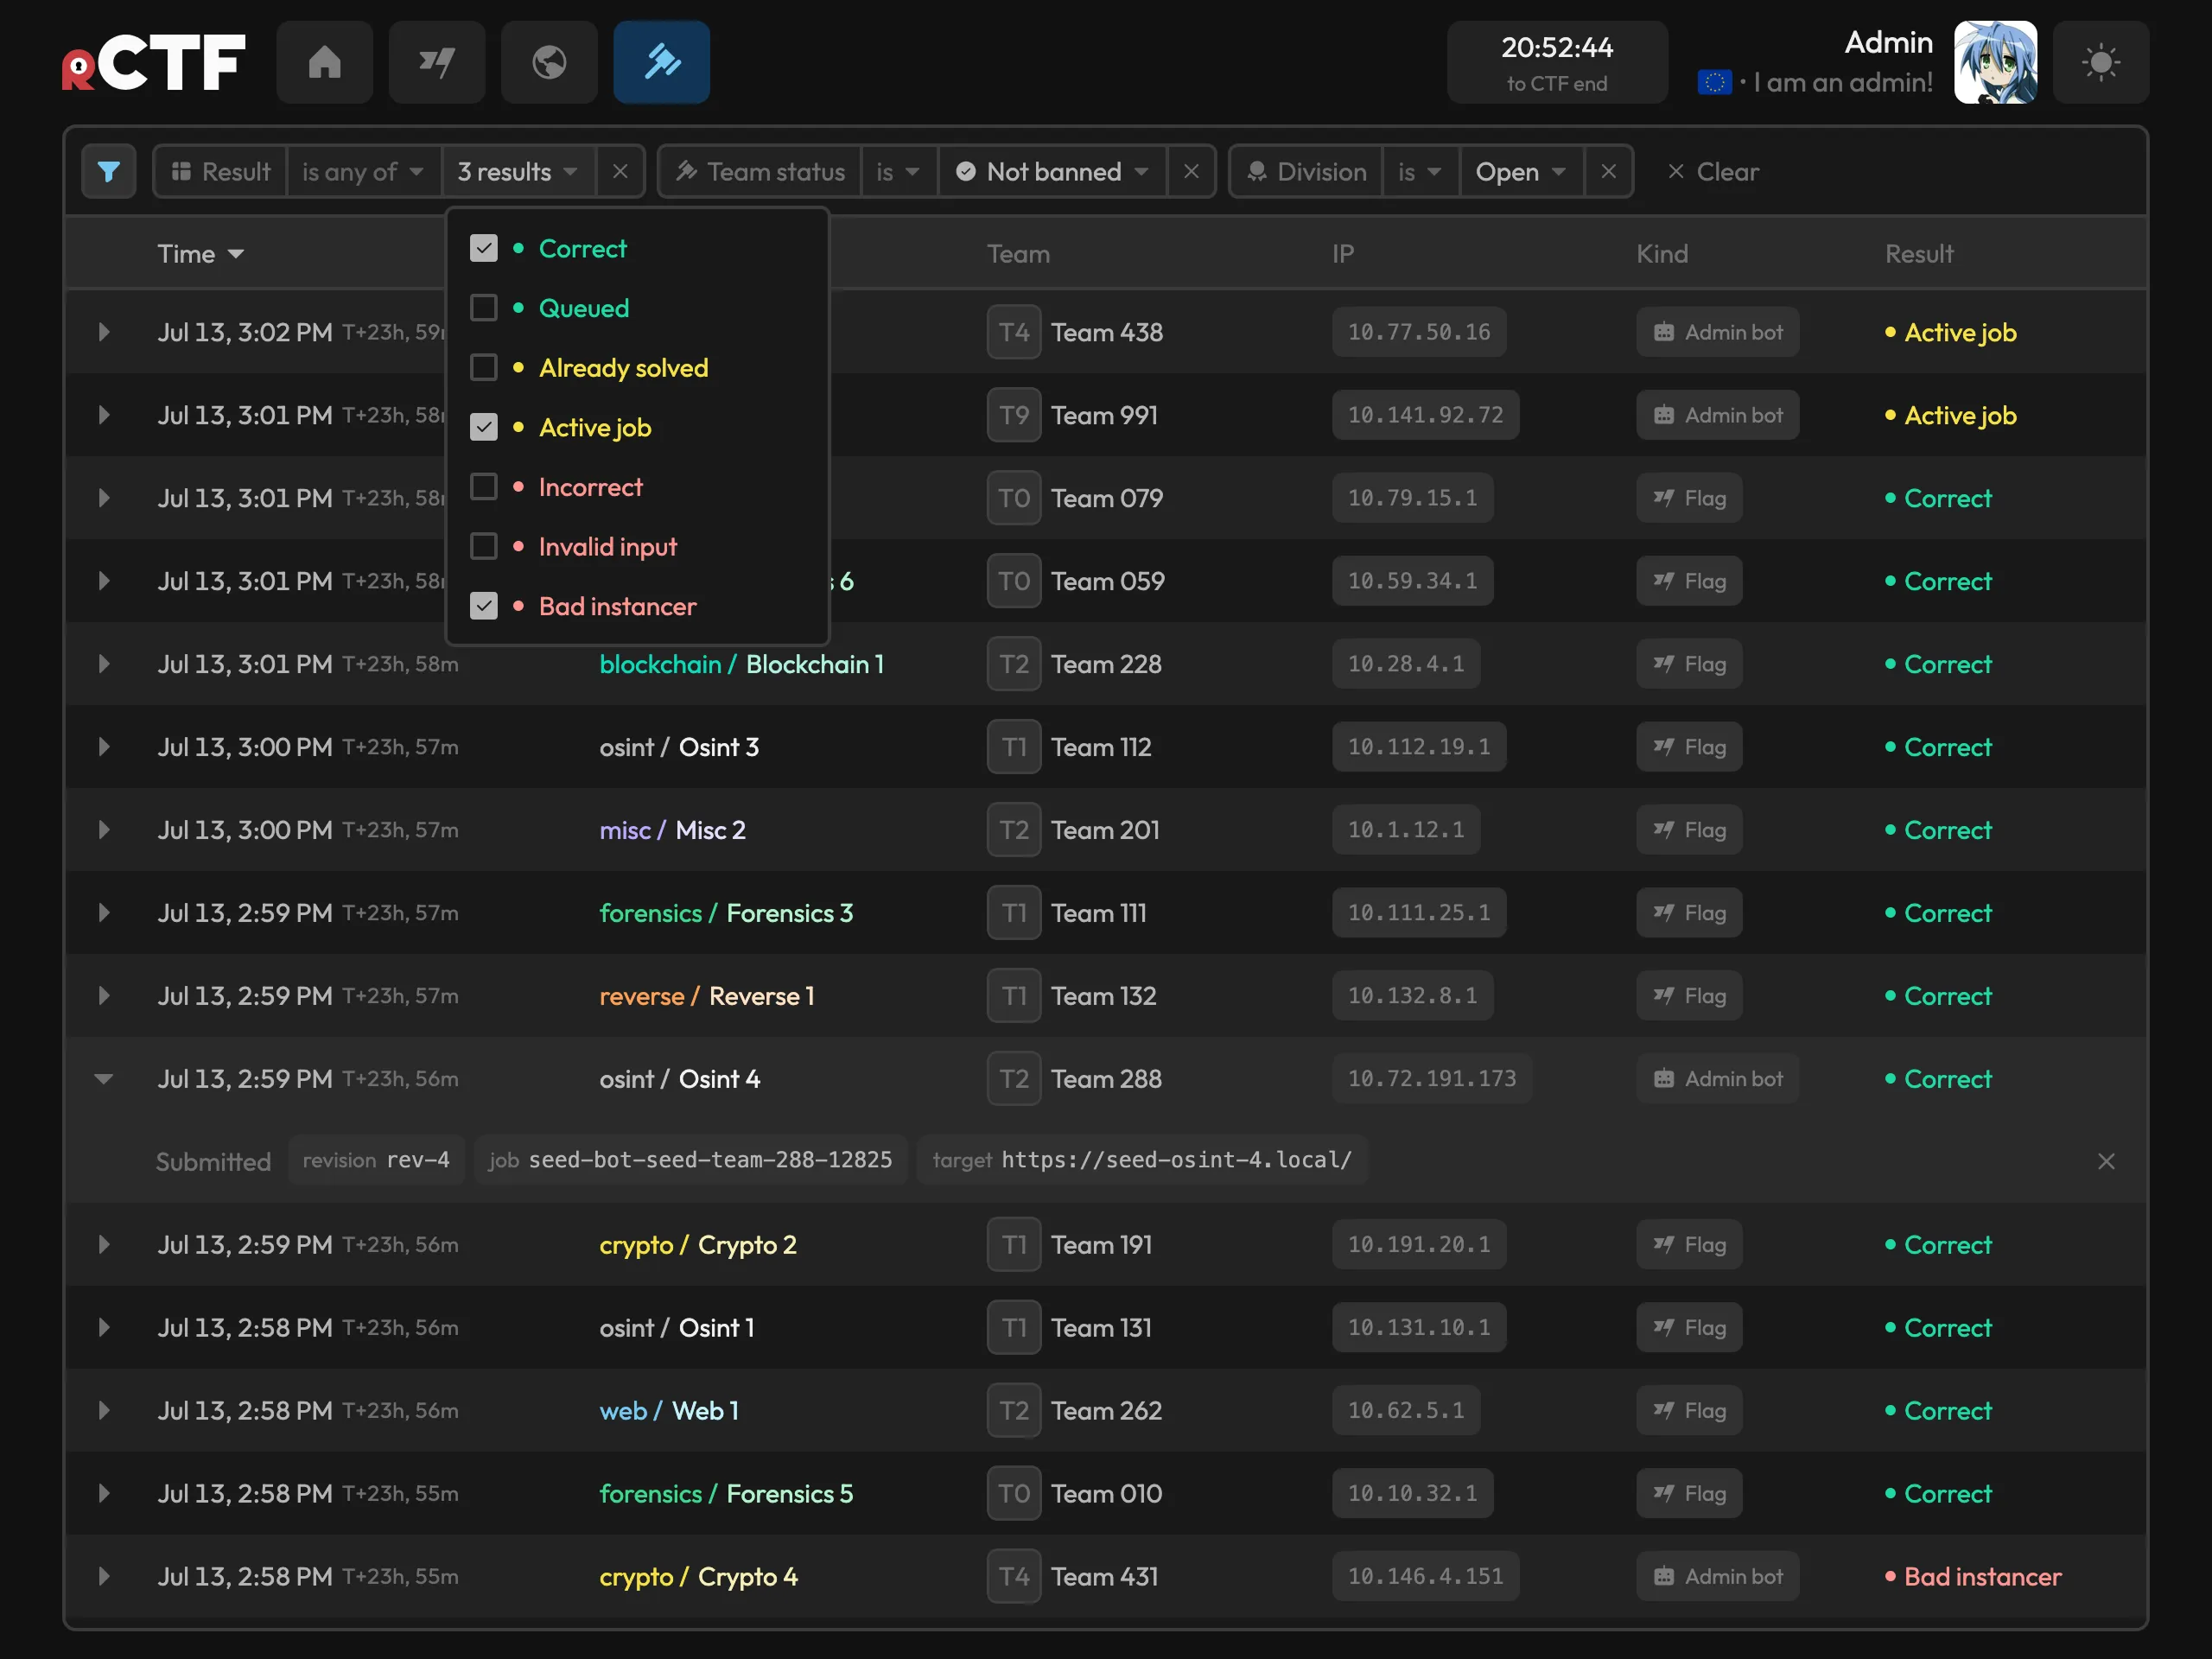Open the globe scoreboard icon
Image resolution: width=2212 pixels, height=1659 pixels.
549,62
